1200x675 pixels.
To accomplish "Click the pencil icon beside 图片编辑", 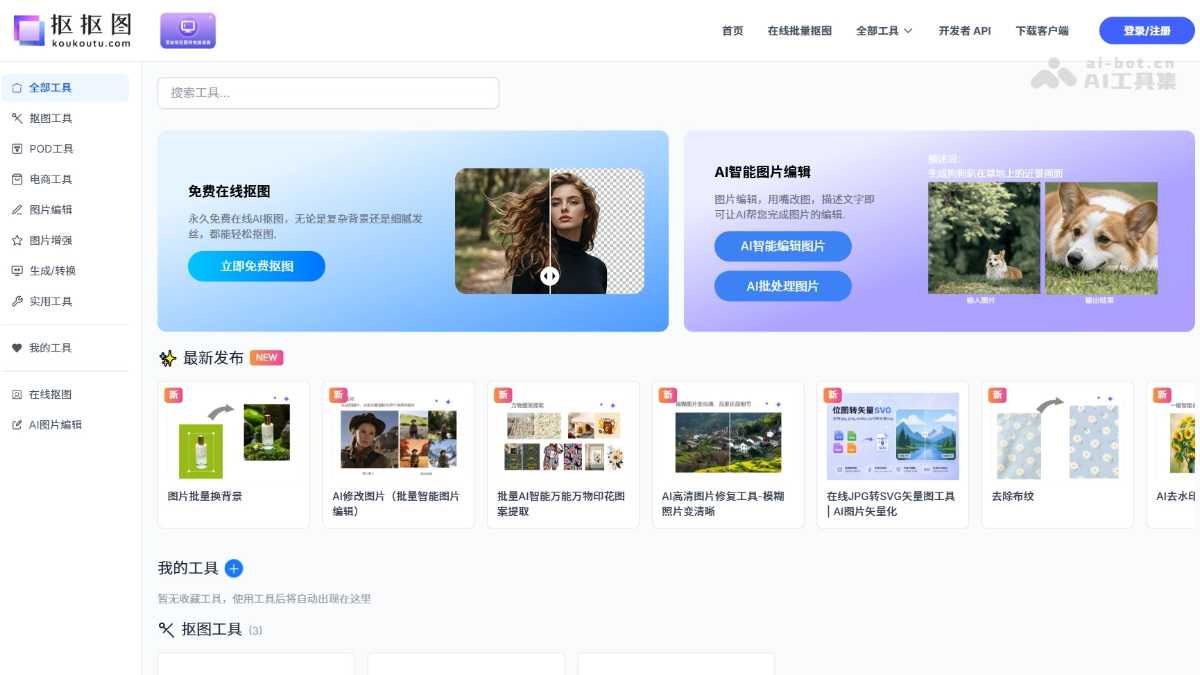I will click(x=17, y=210).
